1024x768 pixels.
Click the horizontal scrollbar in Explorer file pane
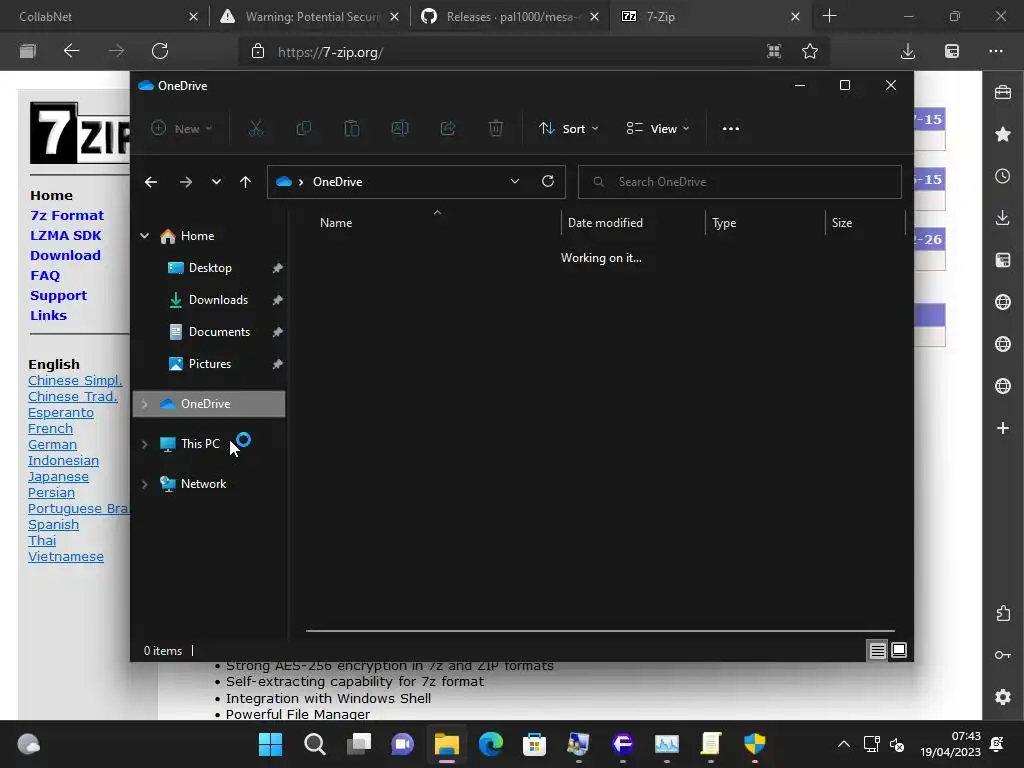pos(600,631)
